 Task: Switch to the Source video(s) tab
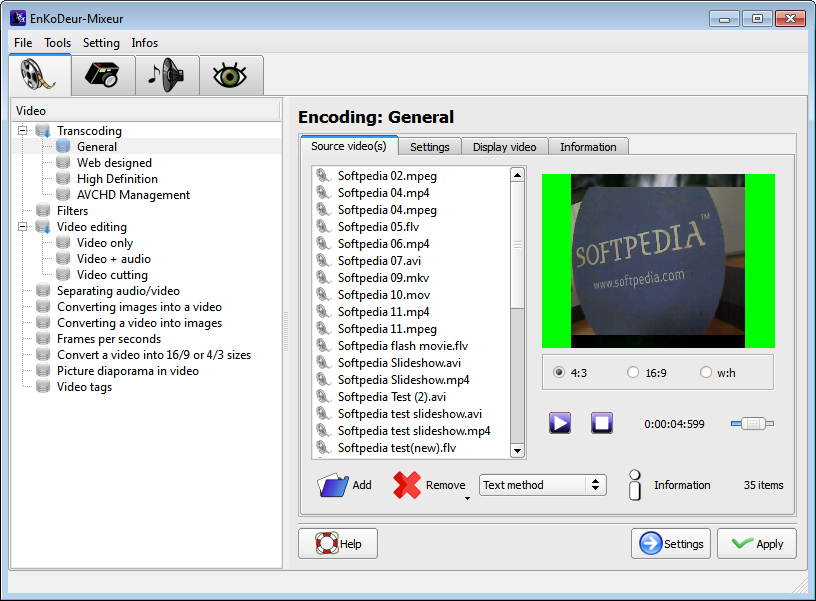pos(349,146)
